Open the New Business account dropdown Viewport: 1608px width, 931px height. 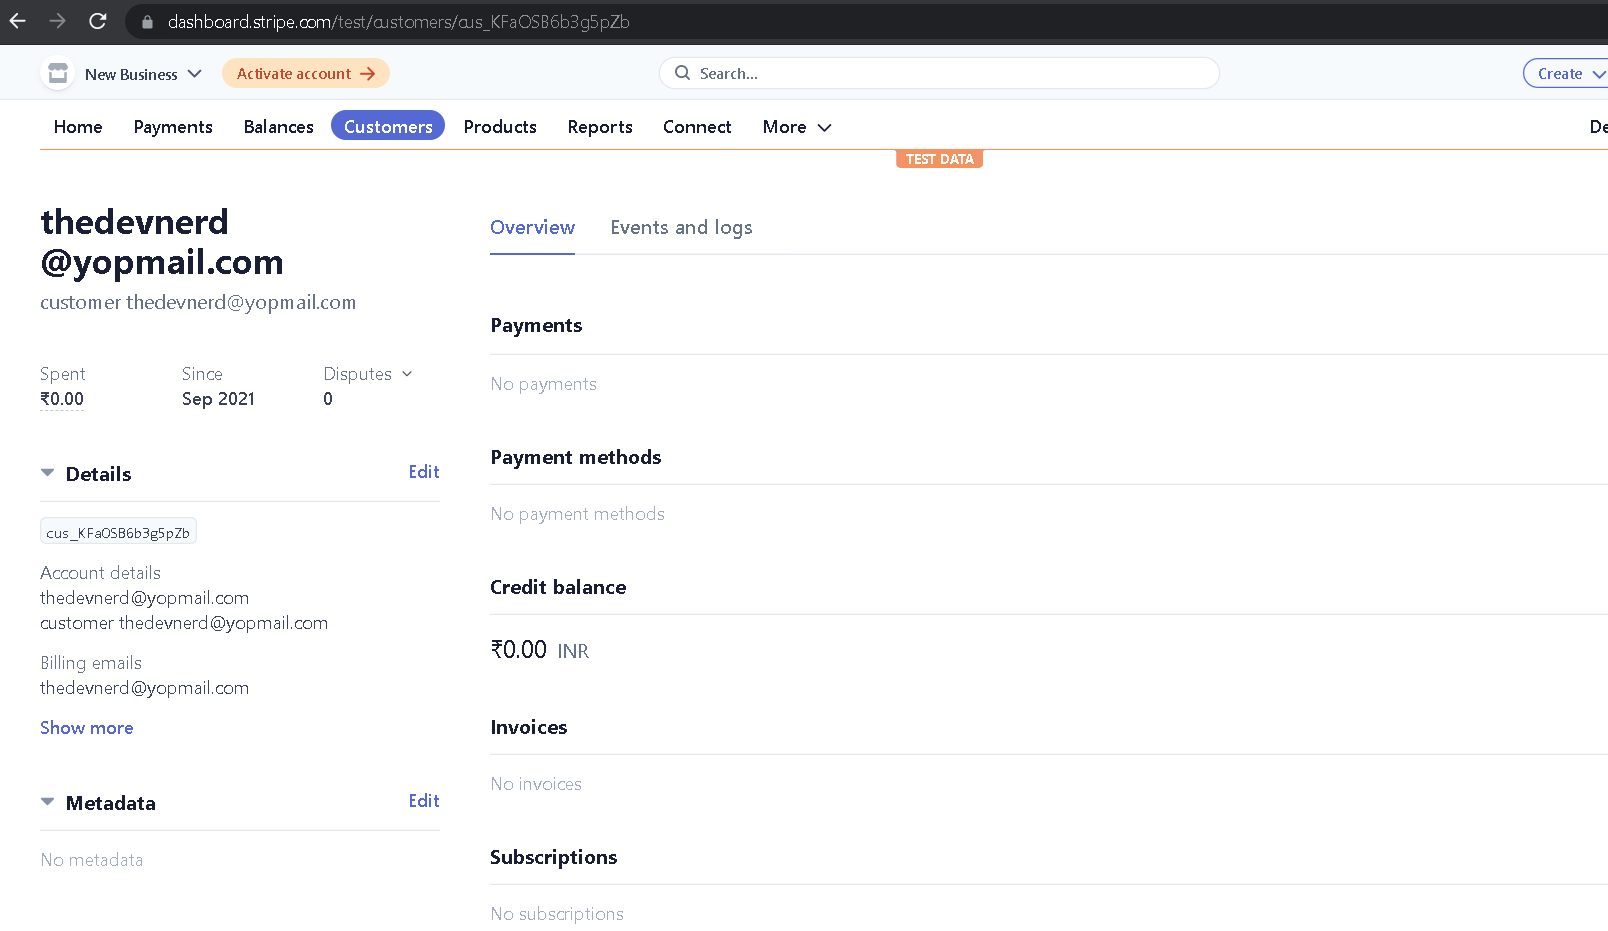[142, 74]
